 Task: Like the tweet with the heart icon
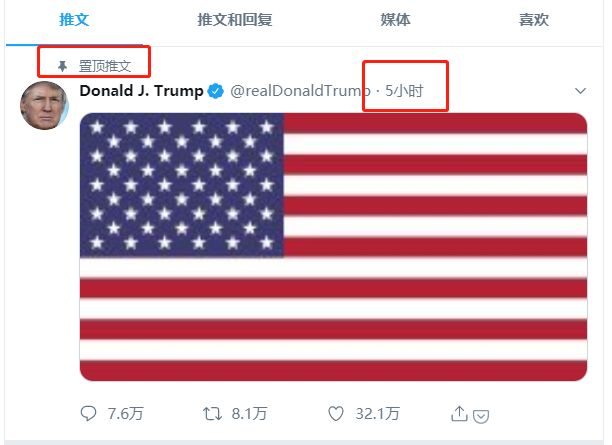pyautogui.click(x=336, y=414)
